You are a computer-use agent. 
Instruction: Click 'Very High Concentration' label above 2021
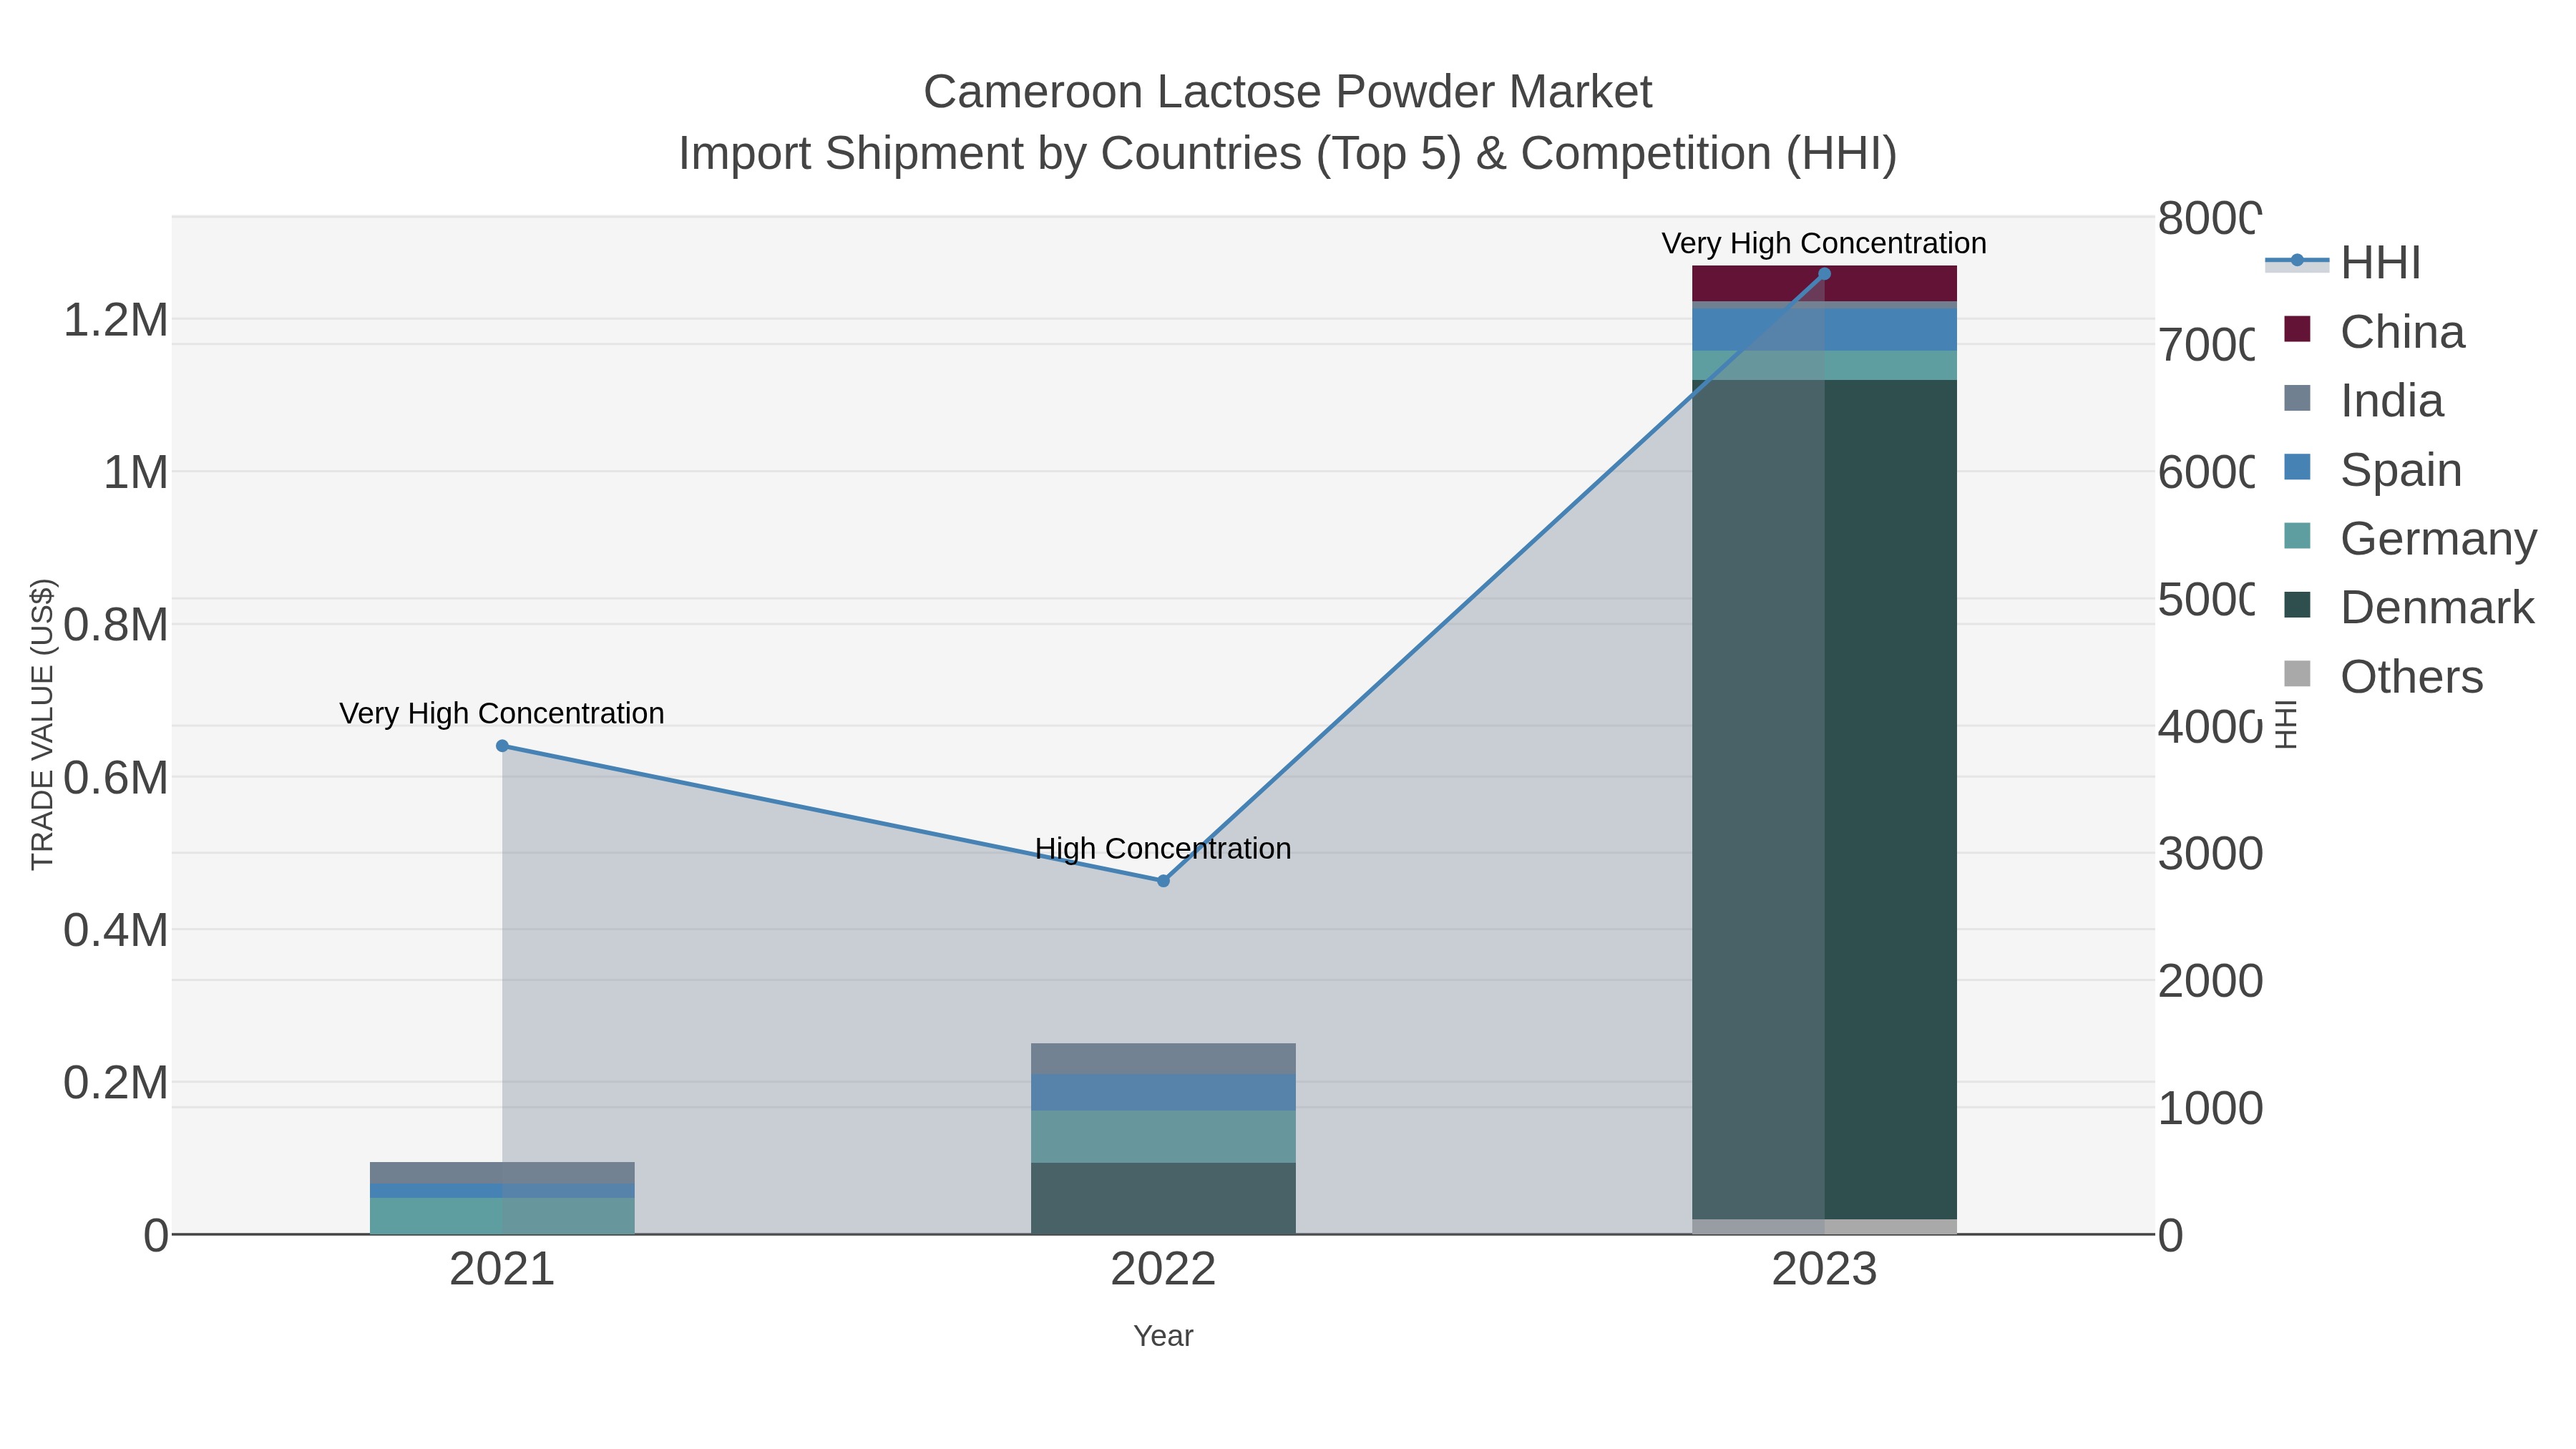(502, 714)
